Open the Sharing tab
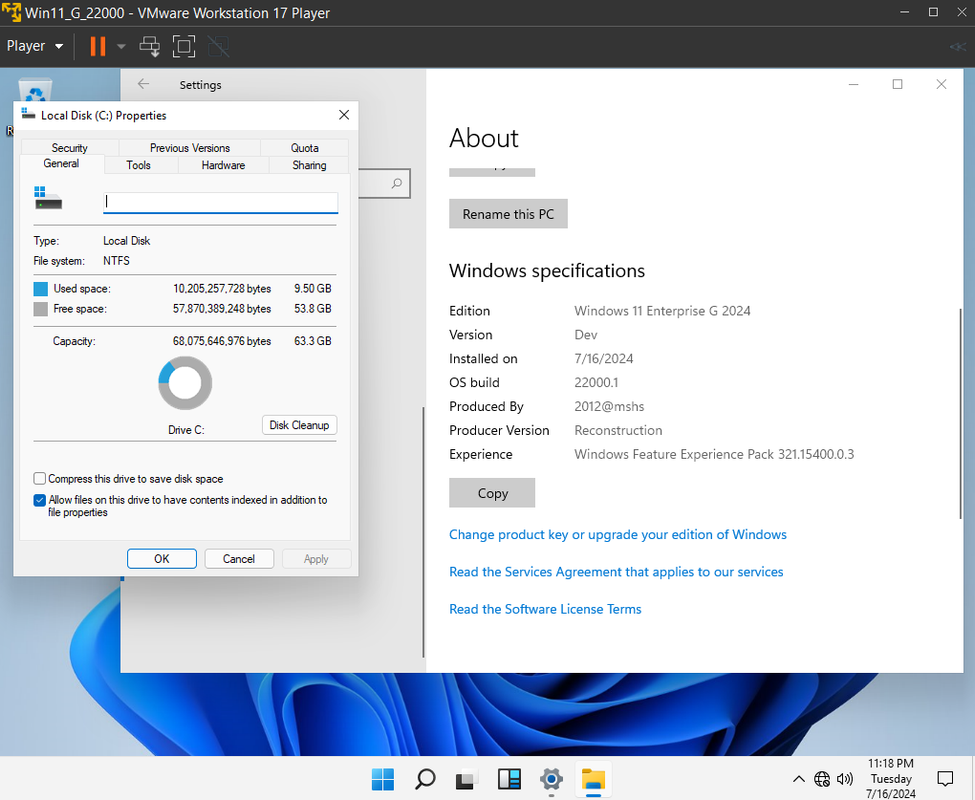Image resolution: width=975 pixels, height=800 pixels. click(x=309, y=165)
